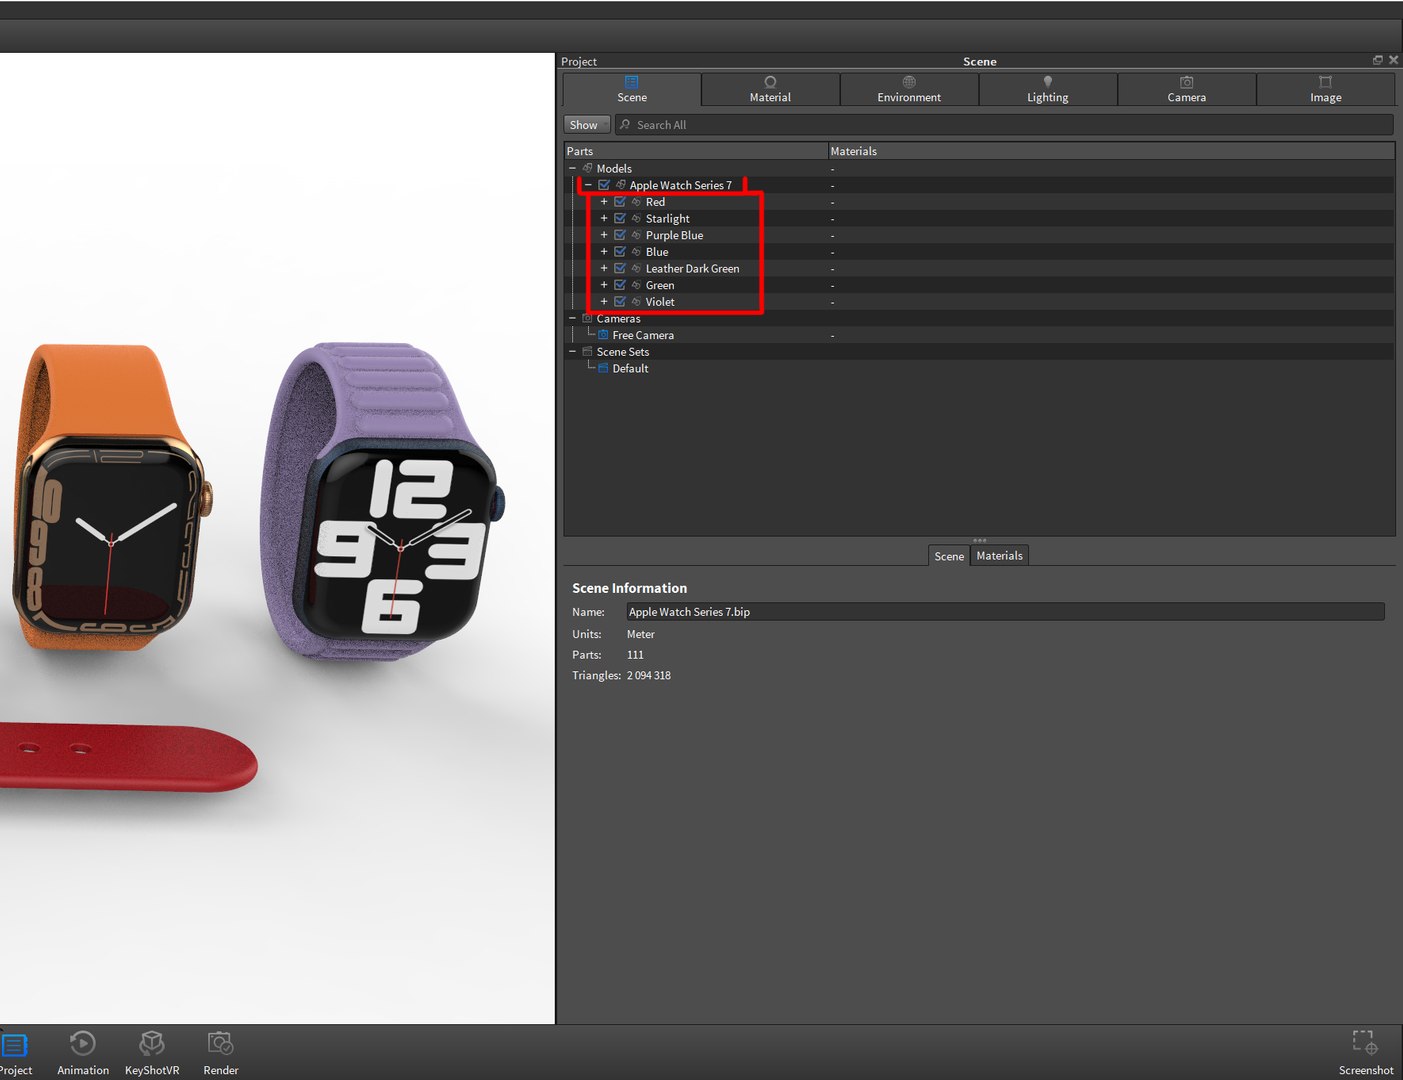Collapse the Cameras tree node
The image size is (1403, 1080).
tap(572, 318)
